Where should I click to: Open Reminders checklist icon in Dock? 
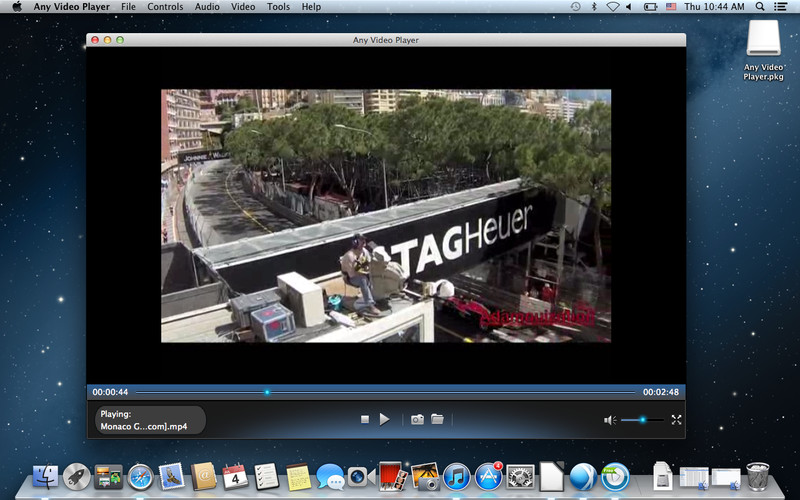tap(267, 477)
